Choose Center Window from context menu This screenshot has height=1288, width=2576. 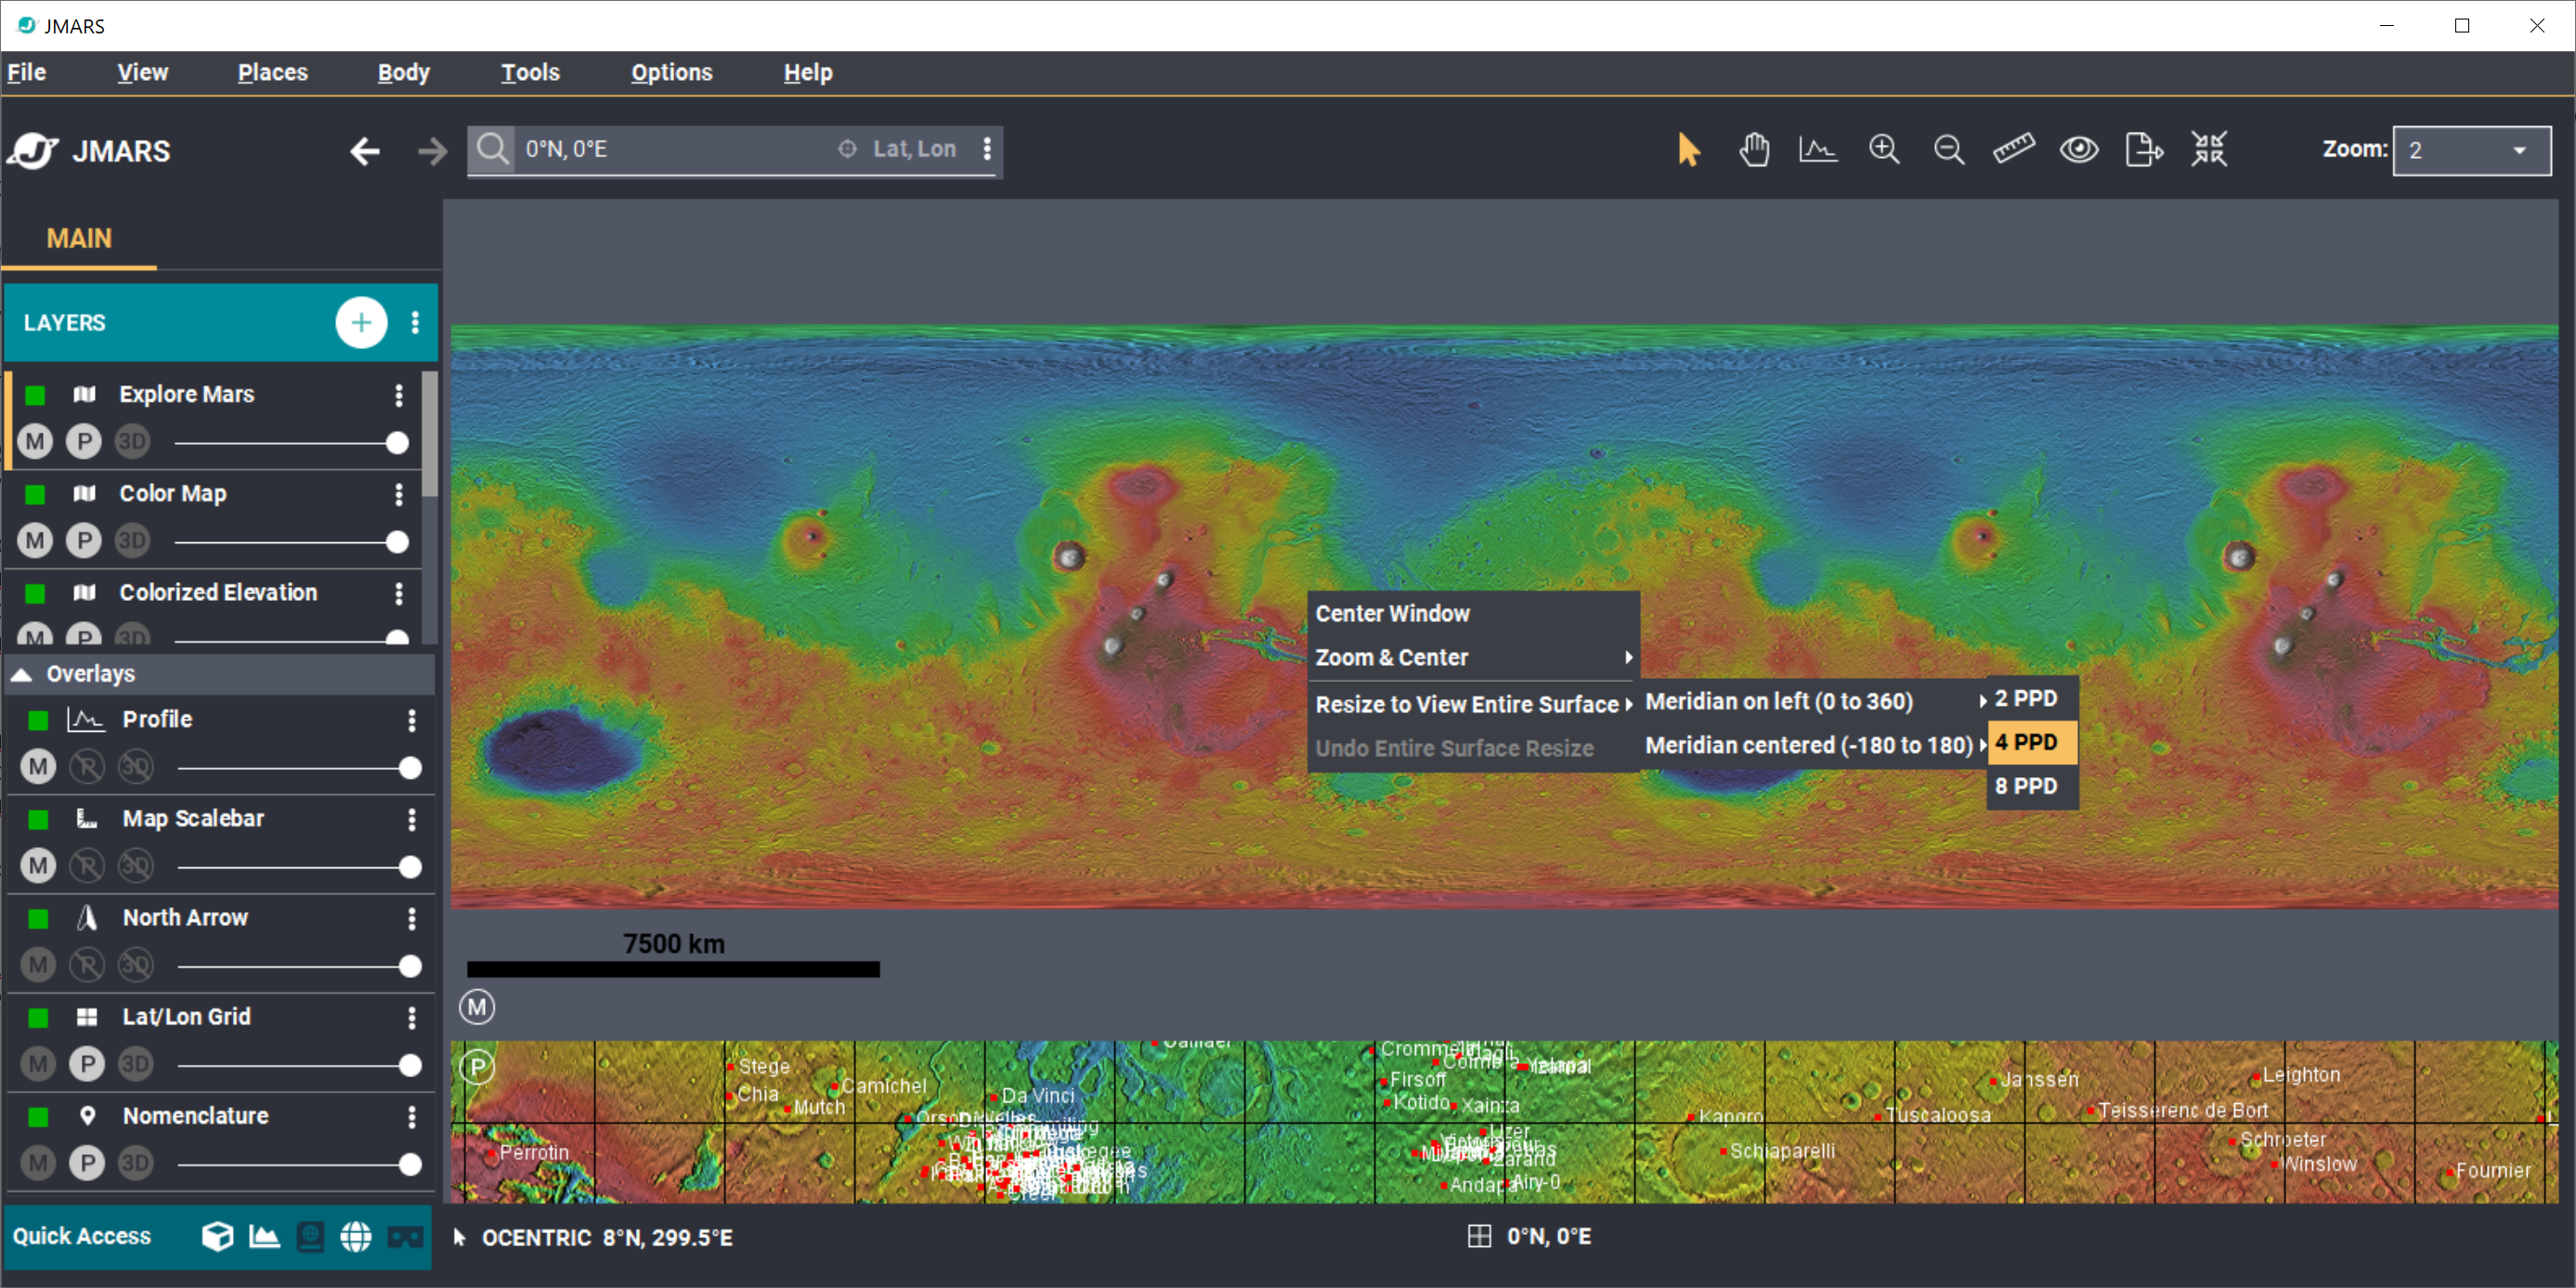[1473, 613]
